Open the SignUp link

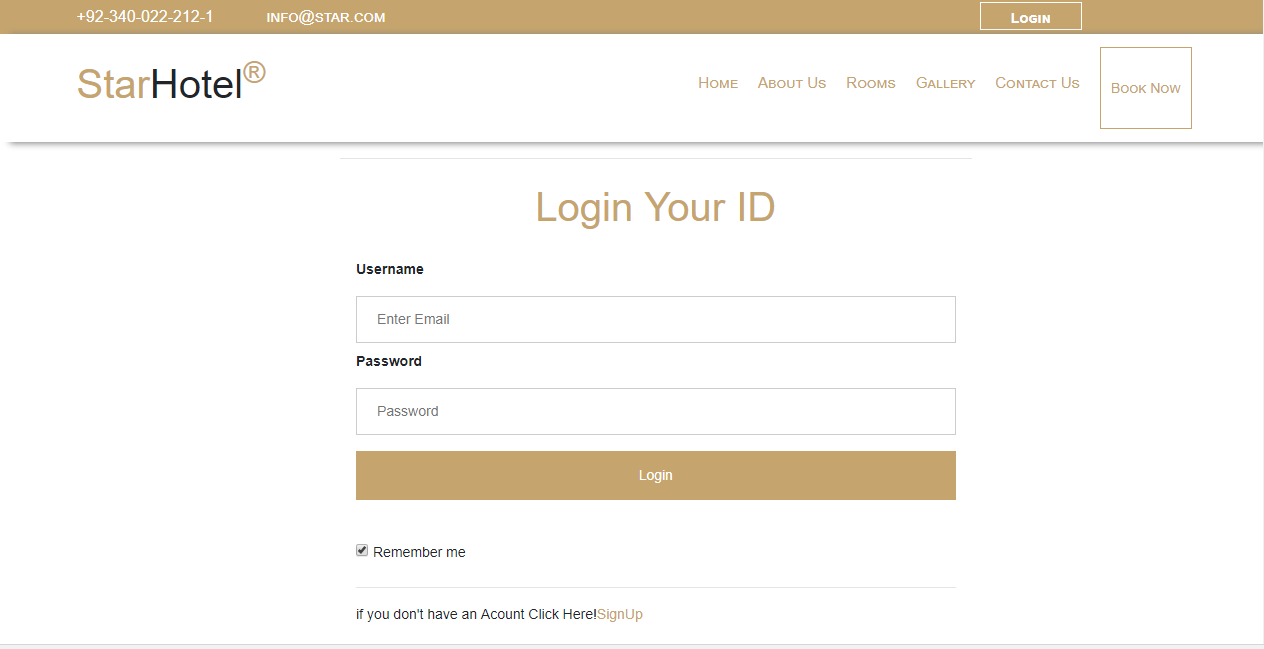pos(619,614)
